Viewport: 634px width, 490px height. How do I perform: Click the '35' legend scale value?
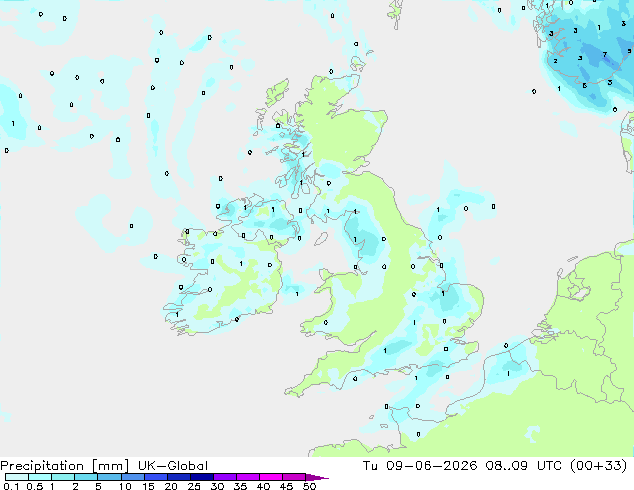coord(240,486)
